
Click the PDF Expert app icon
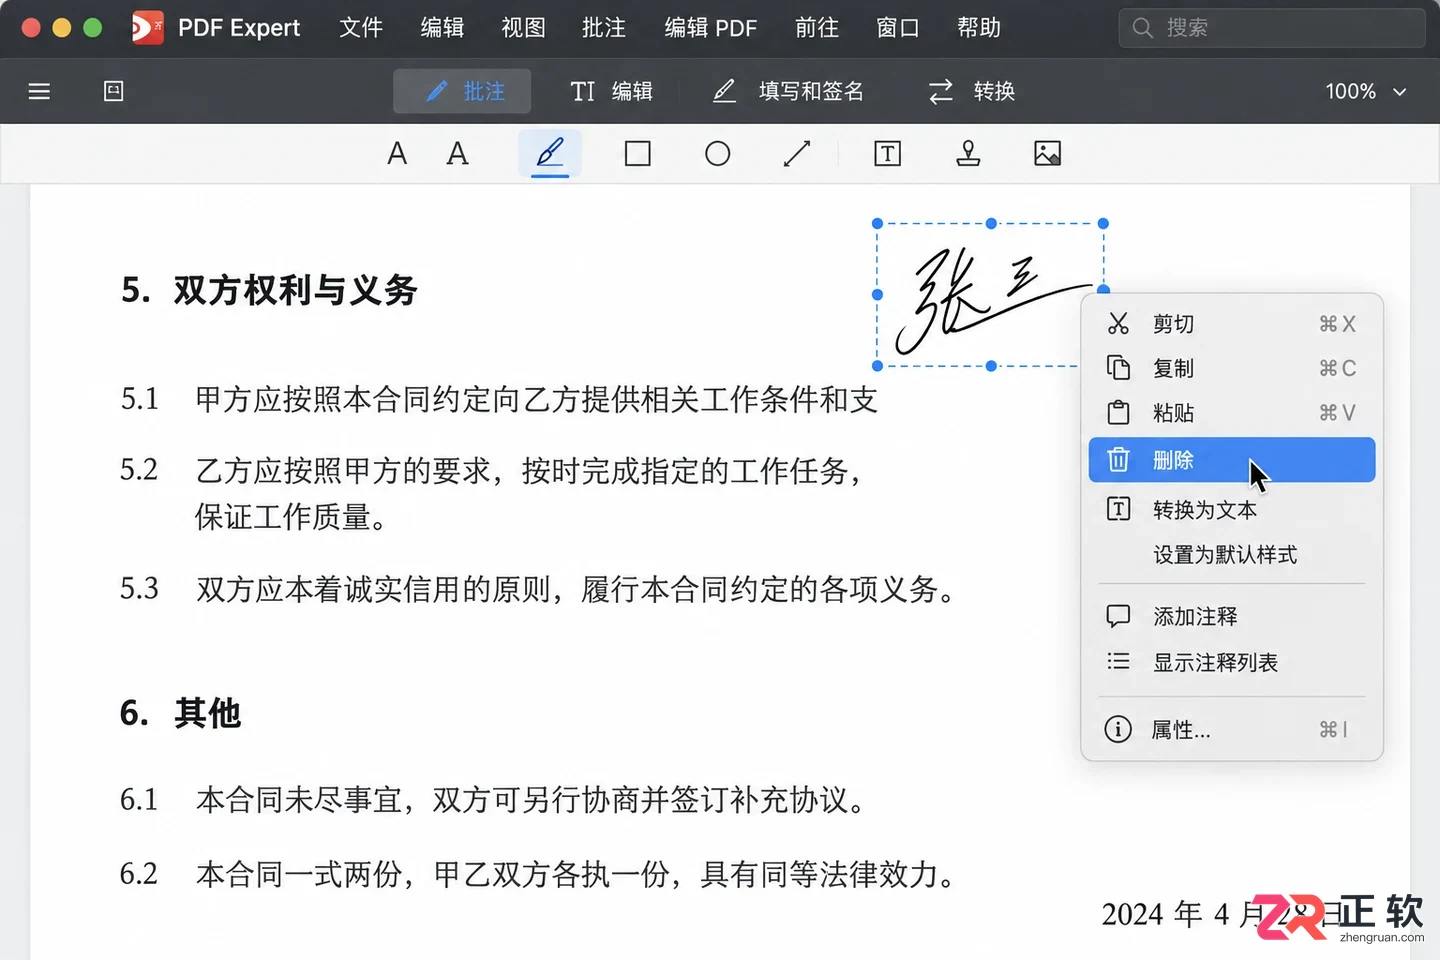(148, 28)
